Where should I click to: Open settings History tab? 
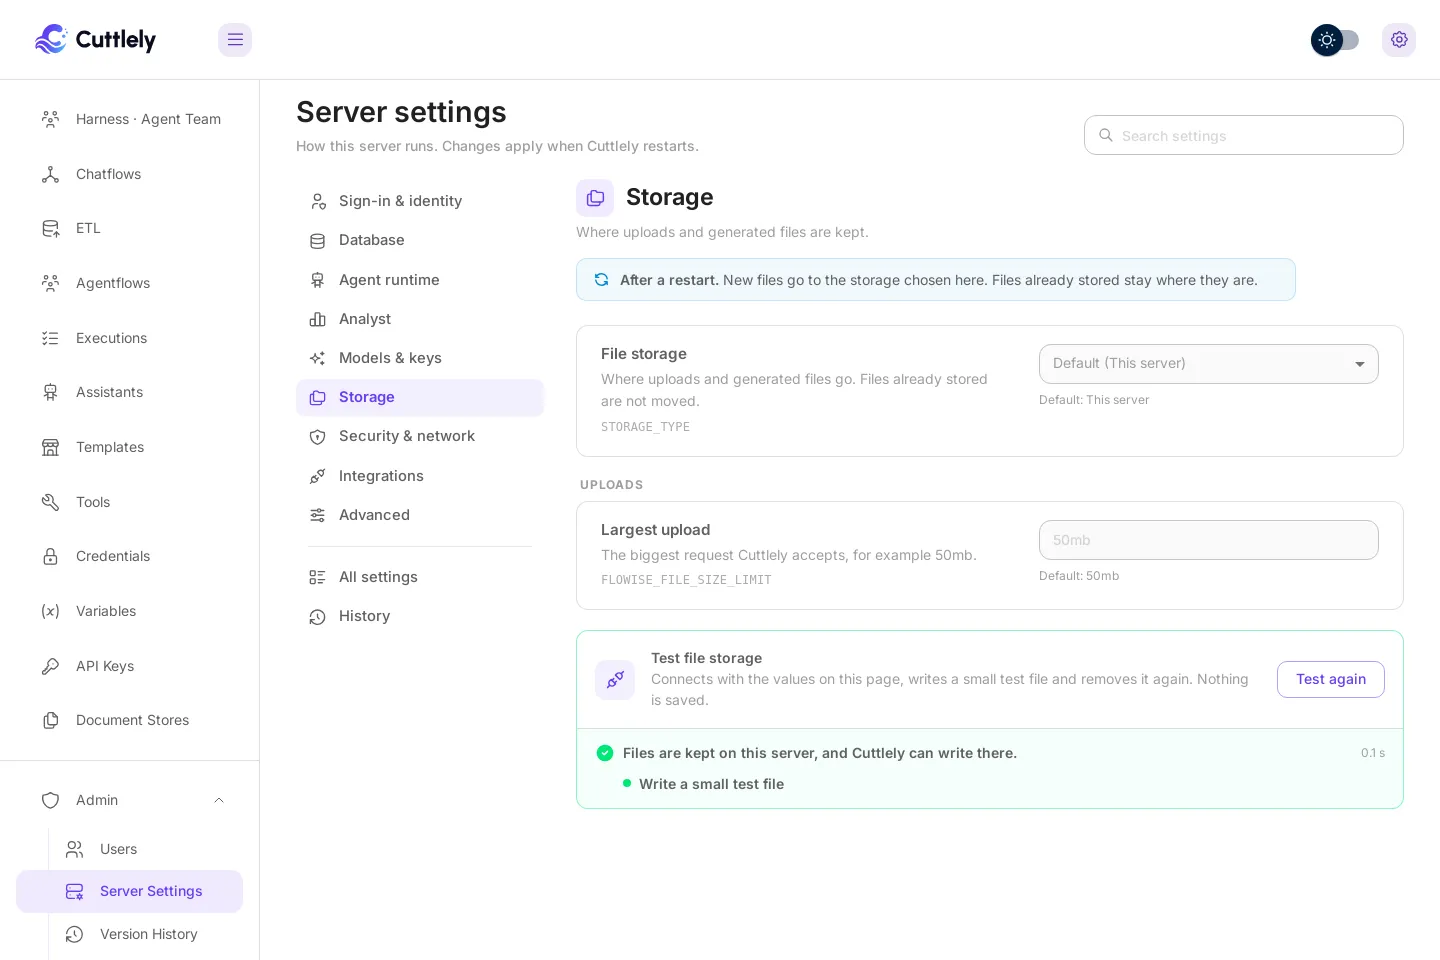click(x=420, y=616)
